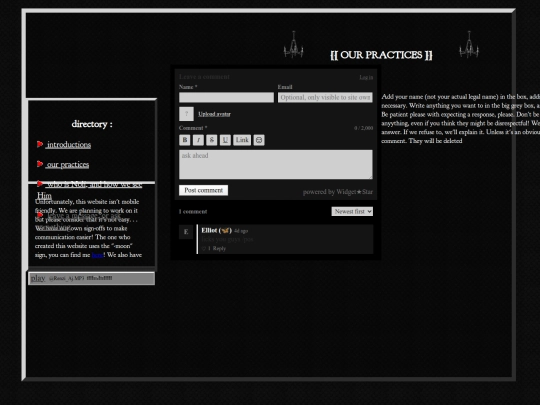Screen dimensions: 540x405
Task: Click the Post comment button
Action: tap(204, 190)
